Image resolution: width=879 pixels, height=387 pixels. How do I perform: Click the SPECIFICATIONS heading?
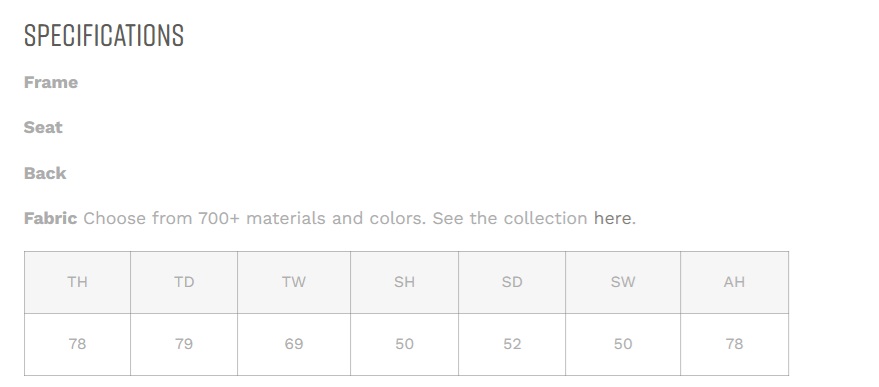pyautogui.click(x=104, y=35)
